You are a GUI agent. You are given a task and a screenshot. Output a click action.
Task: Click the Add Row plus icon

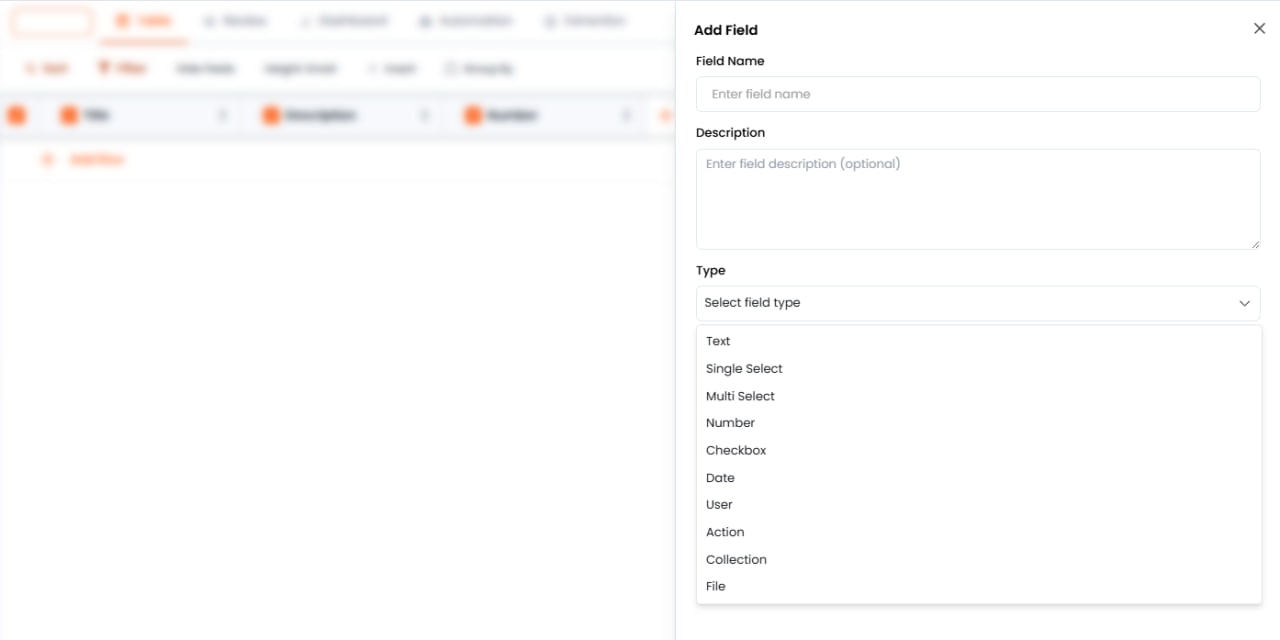coord(47,159)
